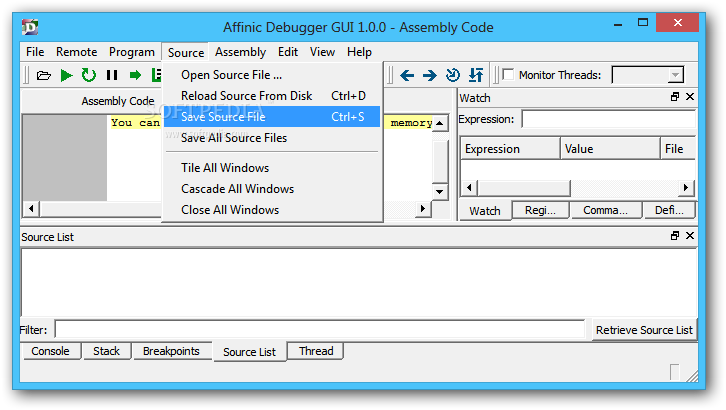Click assembly view scroll right arrow
The image size is (726, 410).
[x=422, y=208]
